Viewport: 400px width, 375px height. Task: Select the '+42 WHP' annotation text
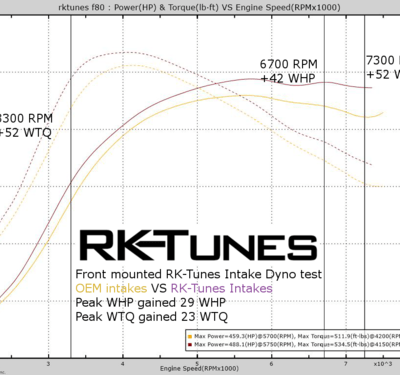pos(288,79)
